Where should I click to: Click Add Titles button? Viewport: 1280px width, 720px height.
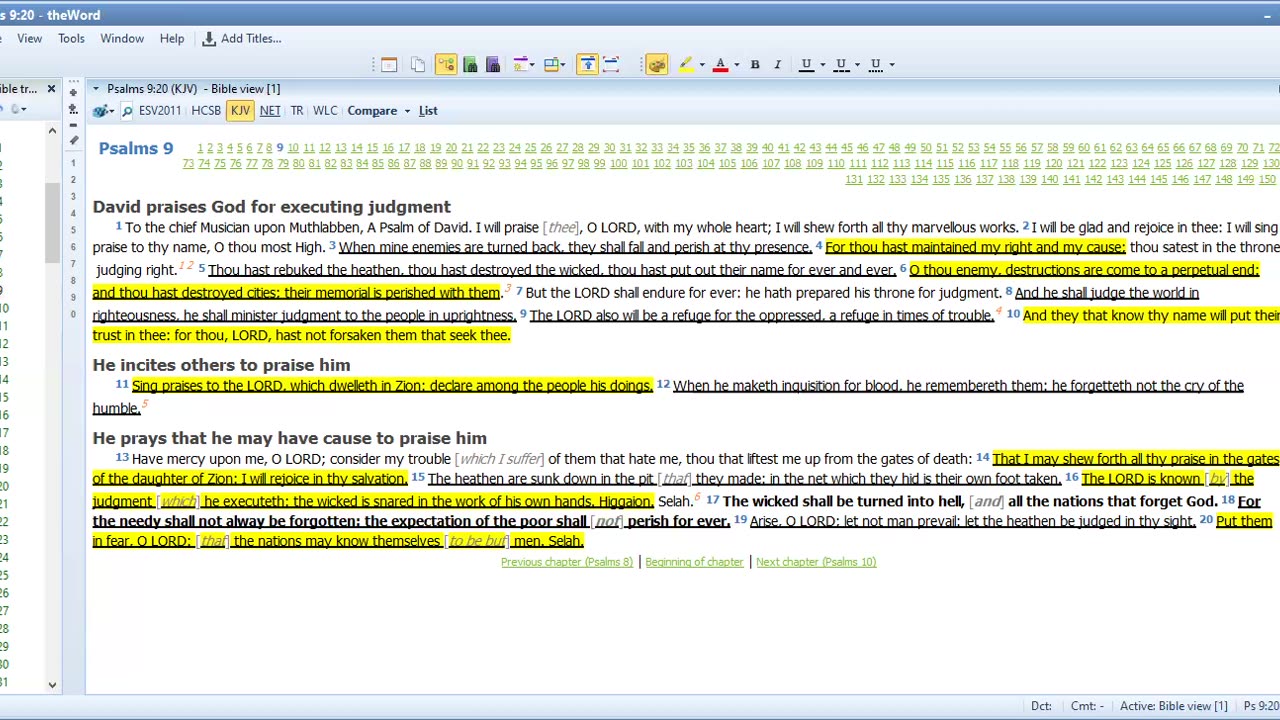tap(242, 38)
